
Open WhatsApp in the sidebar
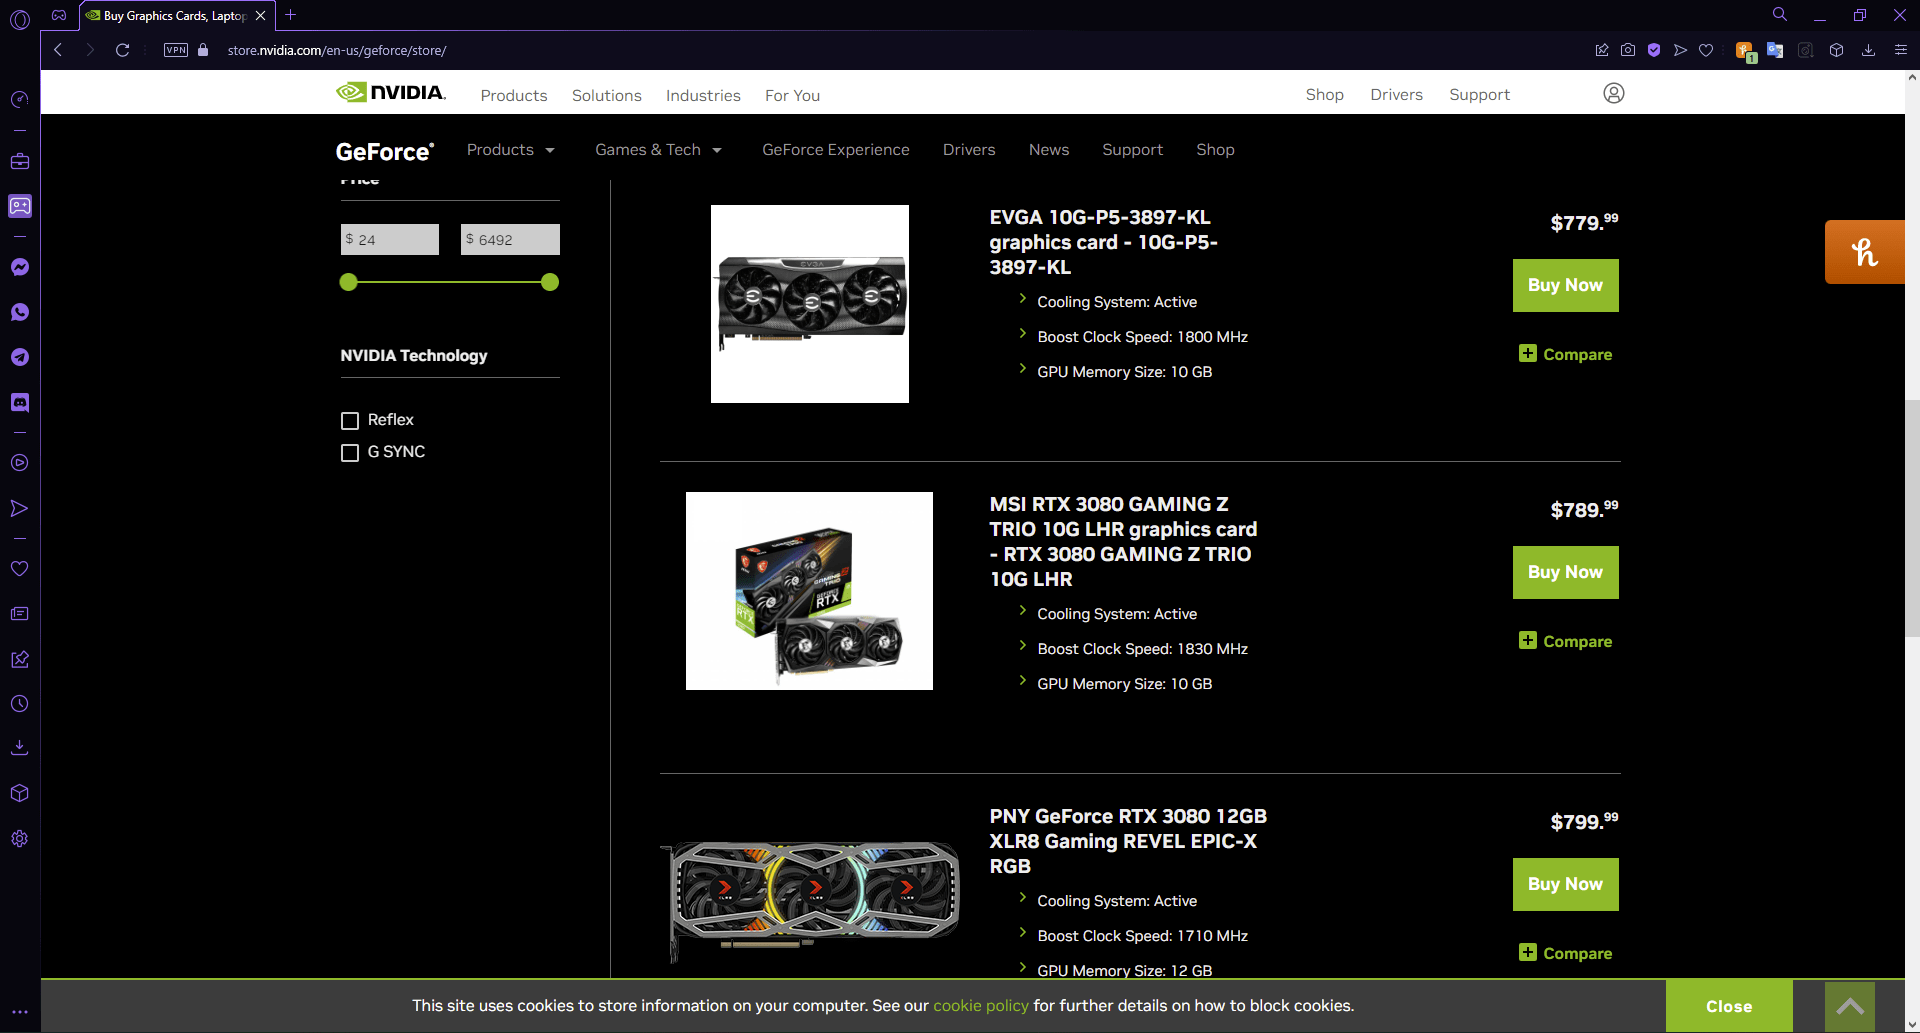coord(19,312)
